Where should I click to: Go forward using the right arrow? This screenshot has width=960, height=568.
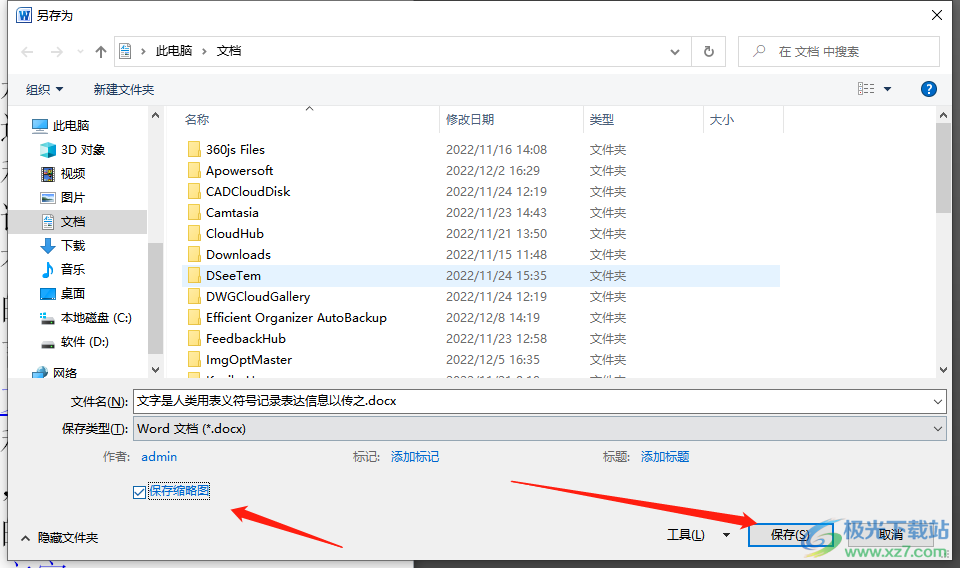point(57,52)
